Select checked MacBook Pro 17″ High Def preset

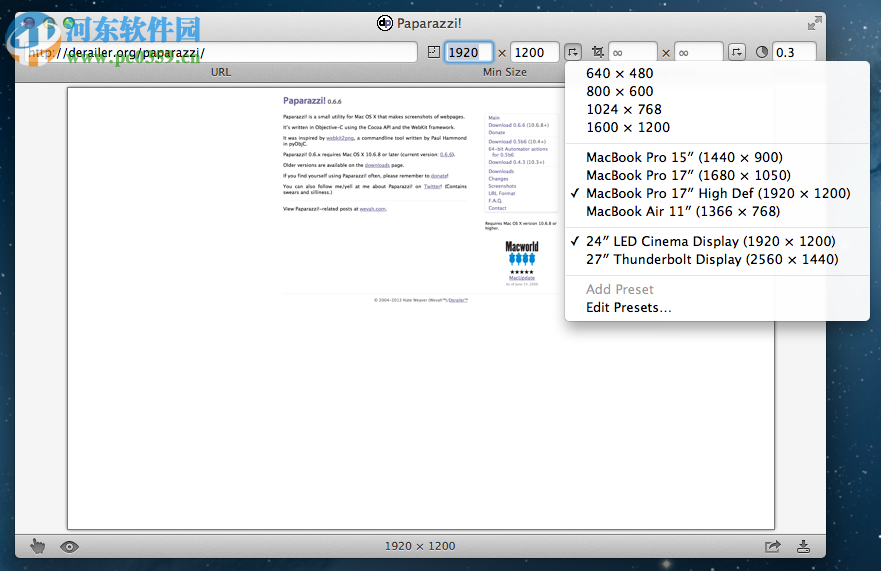click(717, 193)
